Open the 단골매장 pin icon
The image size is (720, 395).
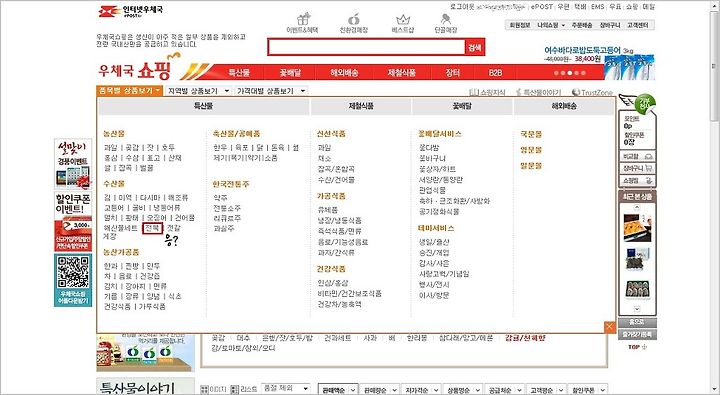tap(445, 23)
